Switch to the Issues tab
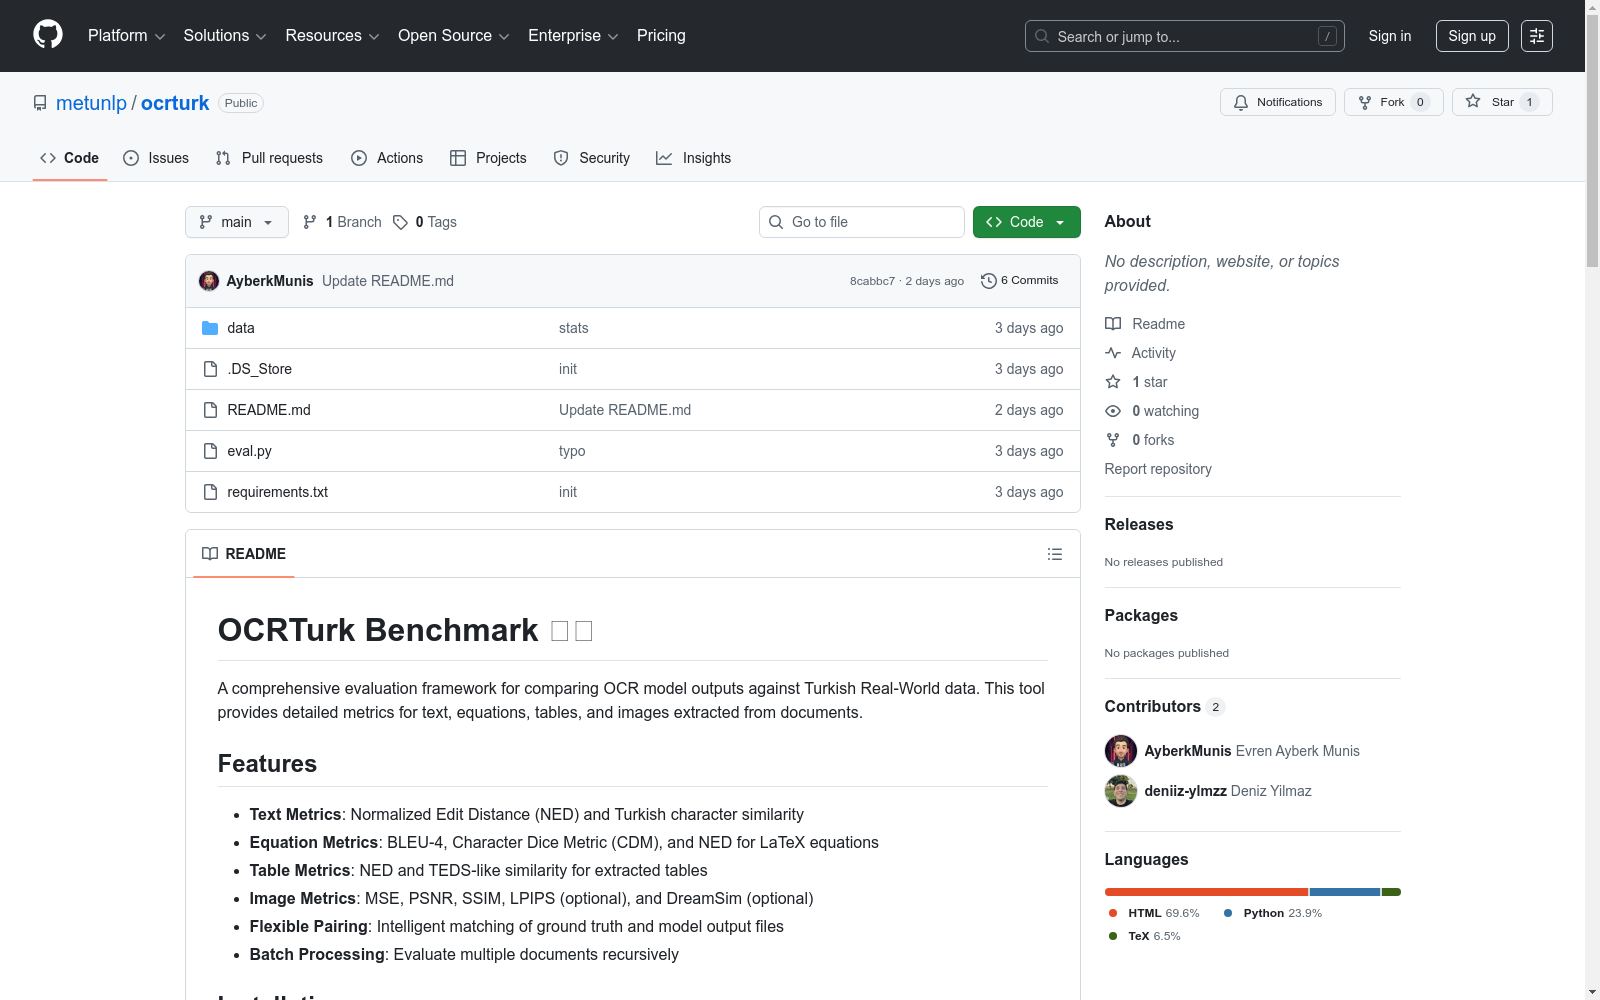Viewport: 1600px width, 1000px height. (x=156, y=158)
